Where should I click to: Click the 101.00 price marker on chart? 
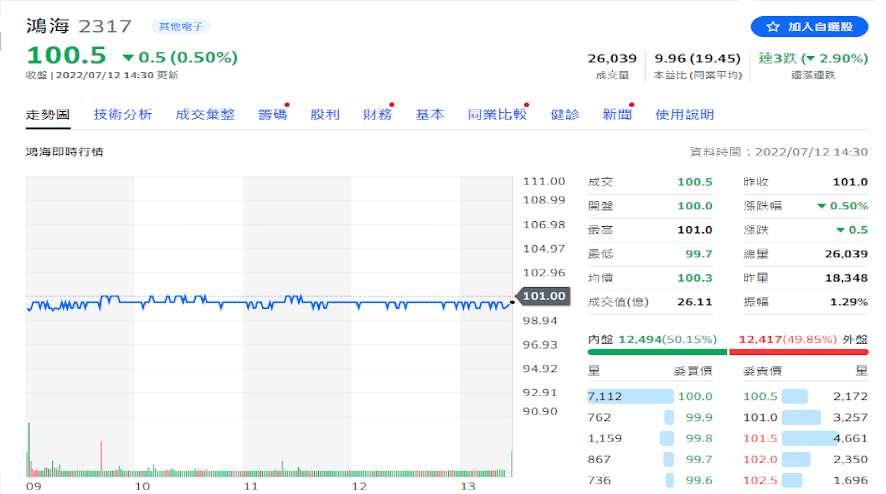(x=543, y=296)
